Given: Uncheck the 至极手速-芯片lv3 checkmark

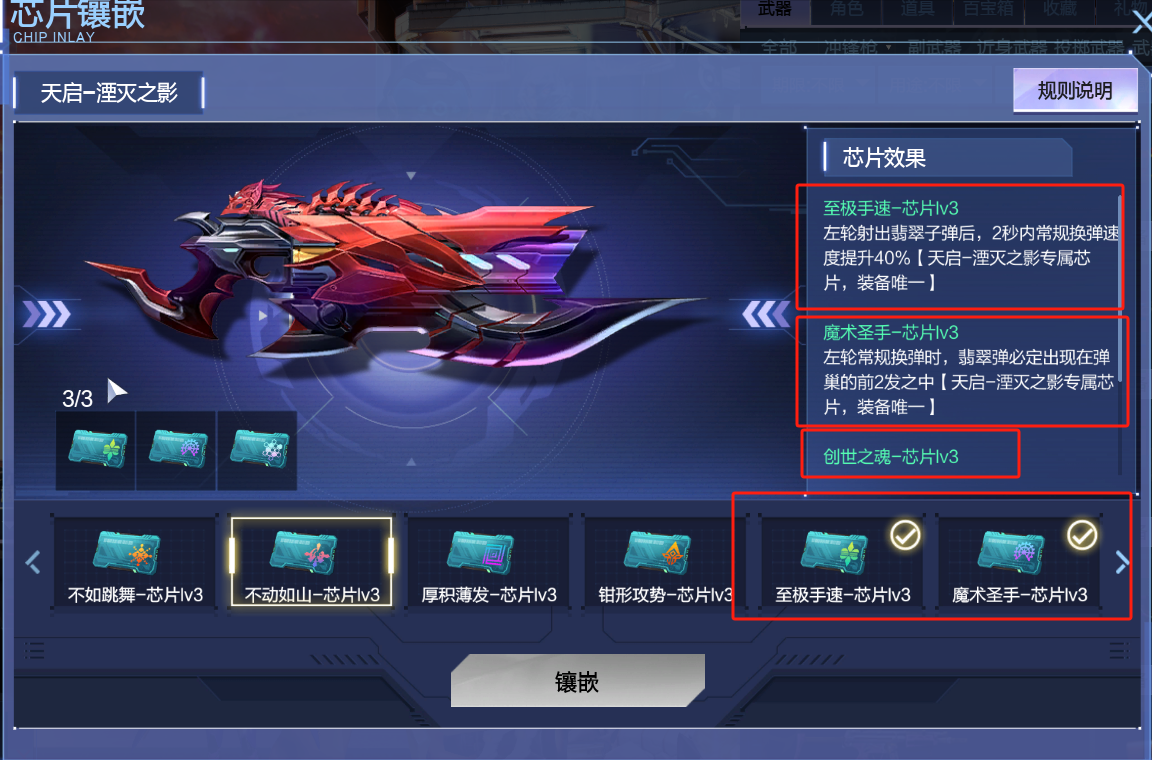Looking at the screenshot, I should [x=905, y=535].
